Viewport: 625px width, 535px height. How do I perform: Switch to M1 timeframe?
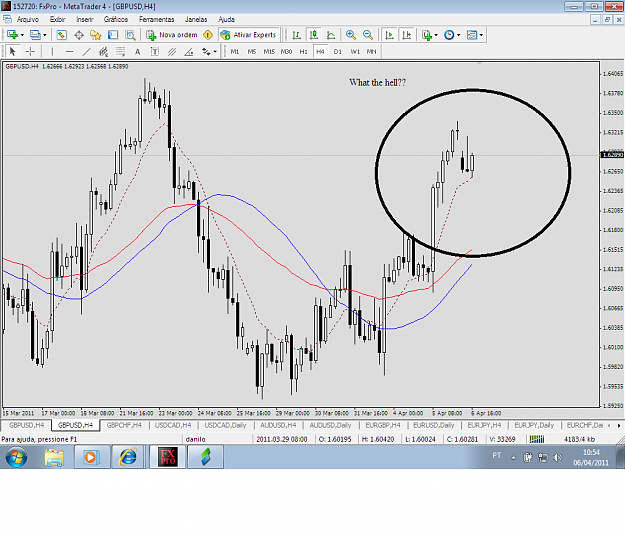click(235, 51)
